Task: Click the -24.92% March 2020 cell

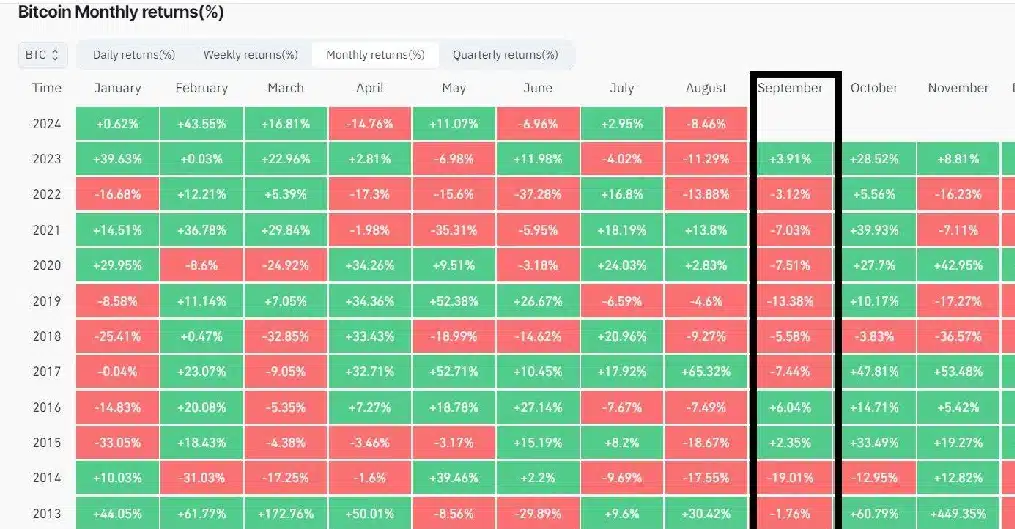Action: pyautogui.click(x=285, y=265)
